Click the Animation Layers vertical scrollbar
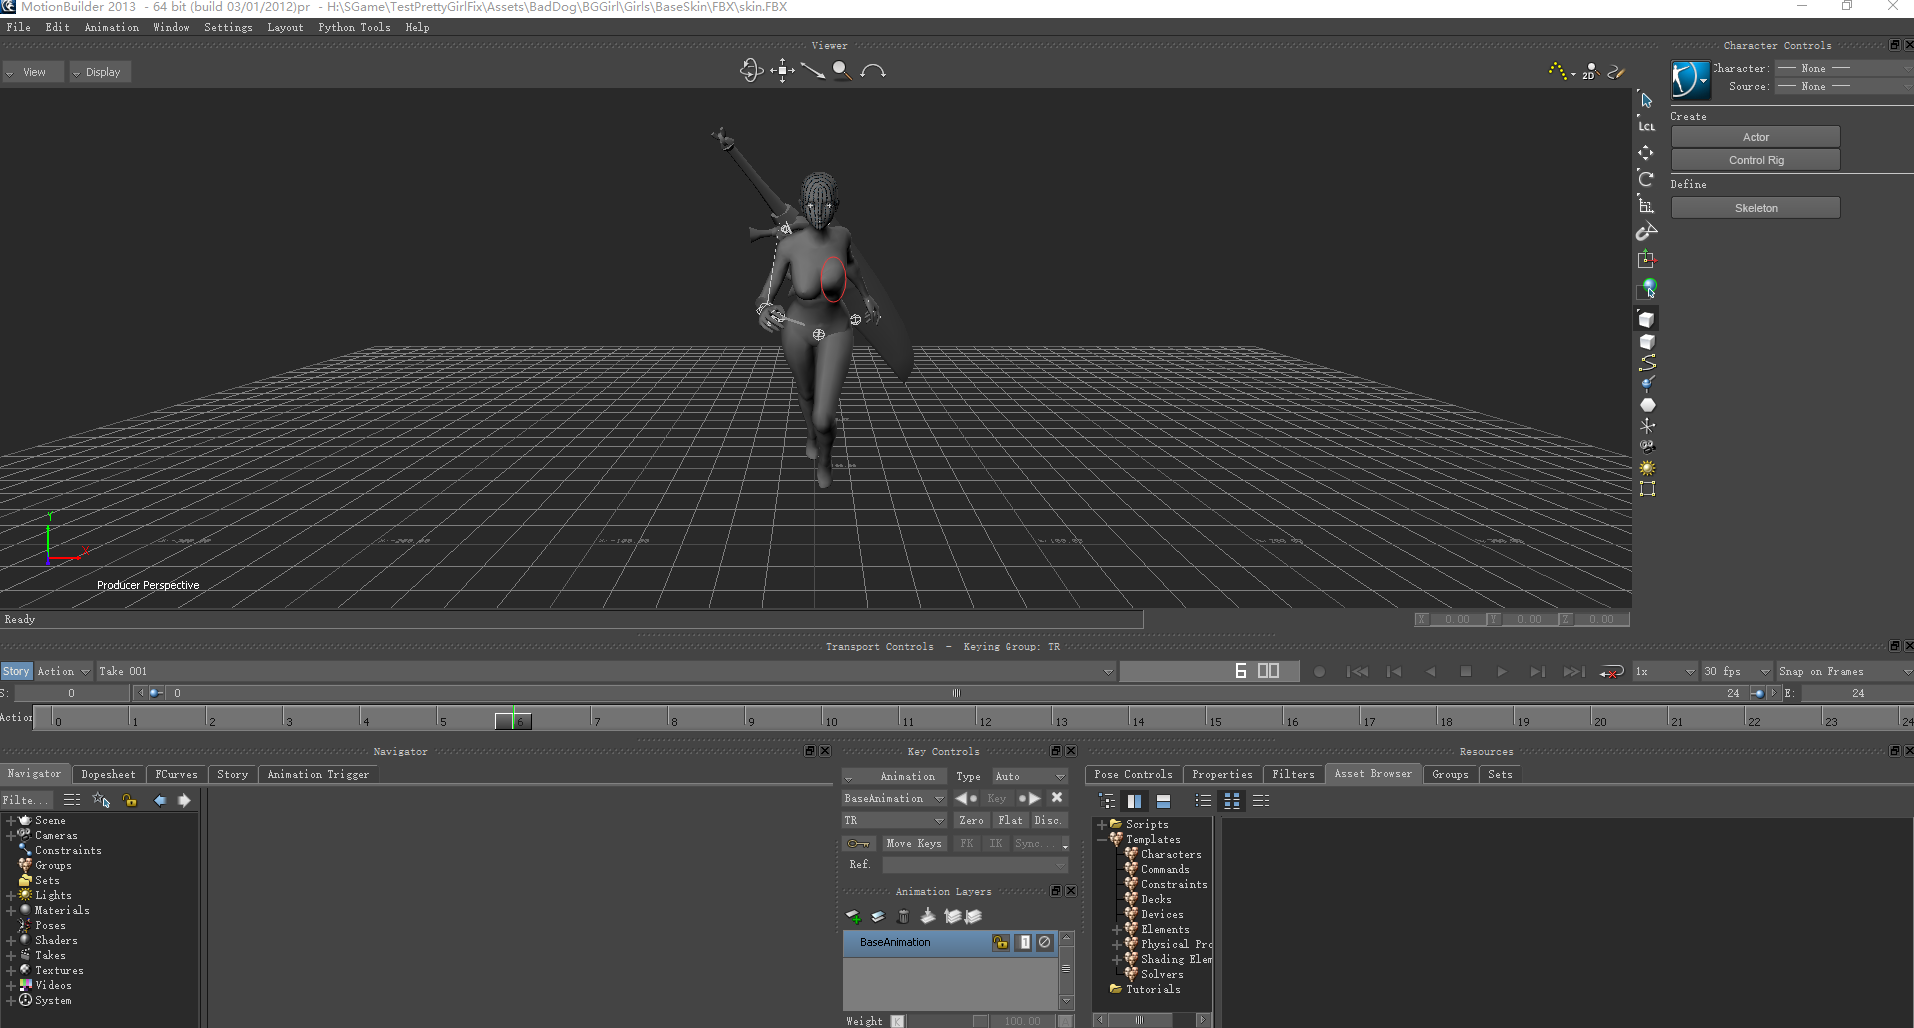The width and height of the screenshot is (1914, 1028). (1066, 970)
